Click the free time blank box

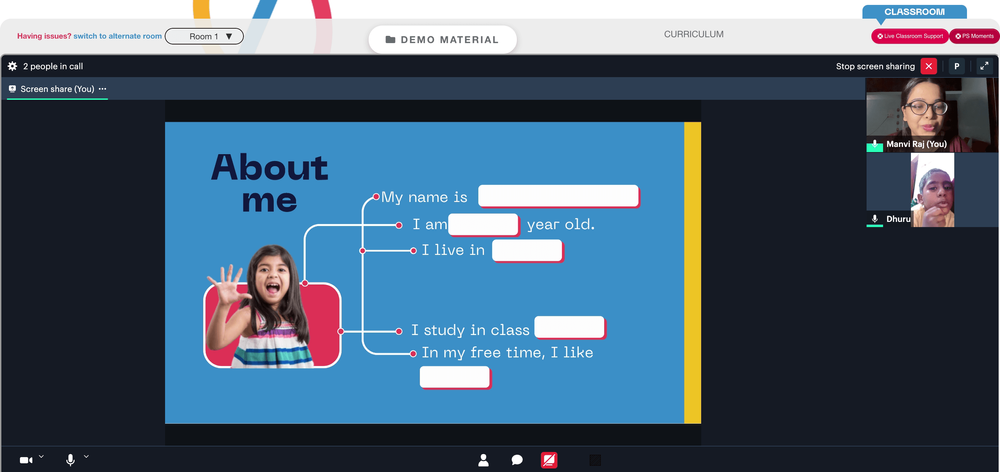click(x=455, y=378)
